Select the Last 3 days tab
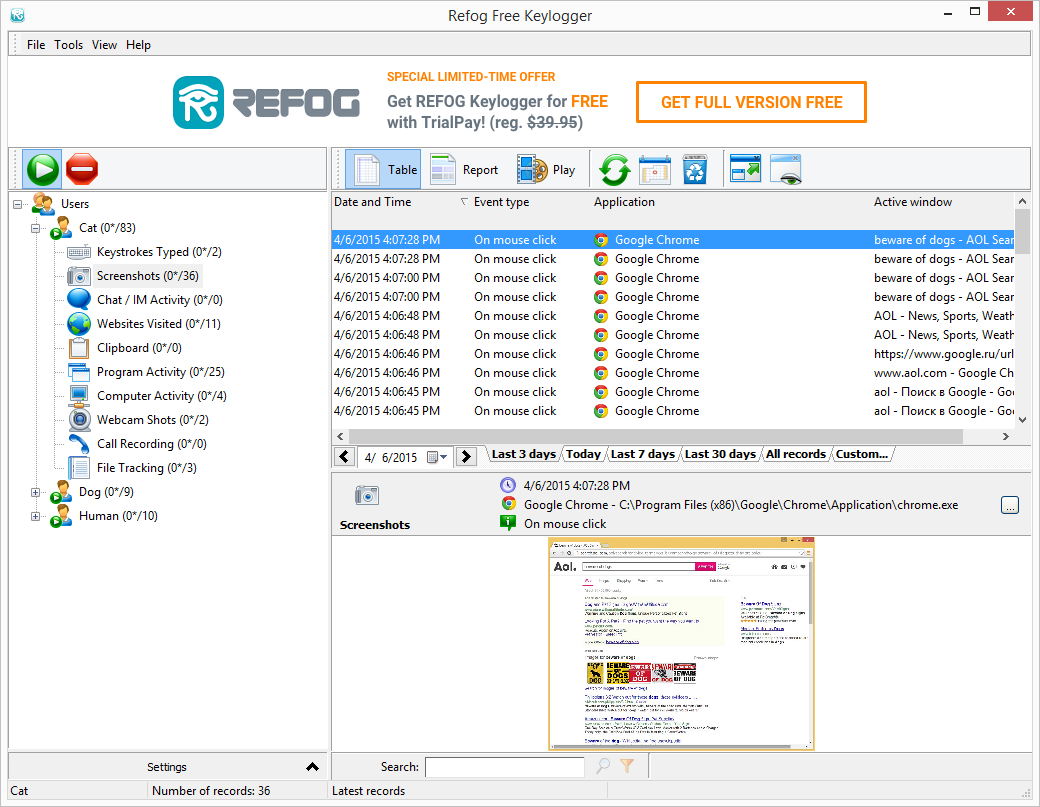The width and height of the screenshot is (1040, 807). (x=523, y=454)
